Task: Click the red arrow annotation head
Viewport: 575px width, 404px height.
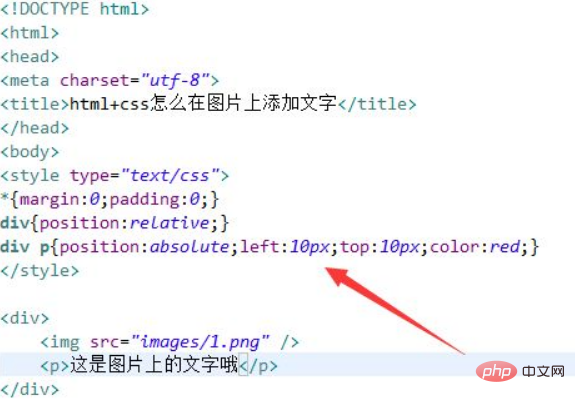Action: (338, 278)
